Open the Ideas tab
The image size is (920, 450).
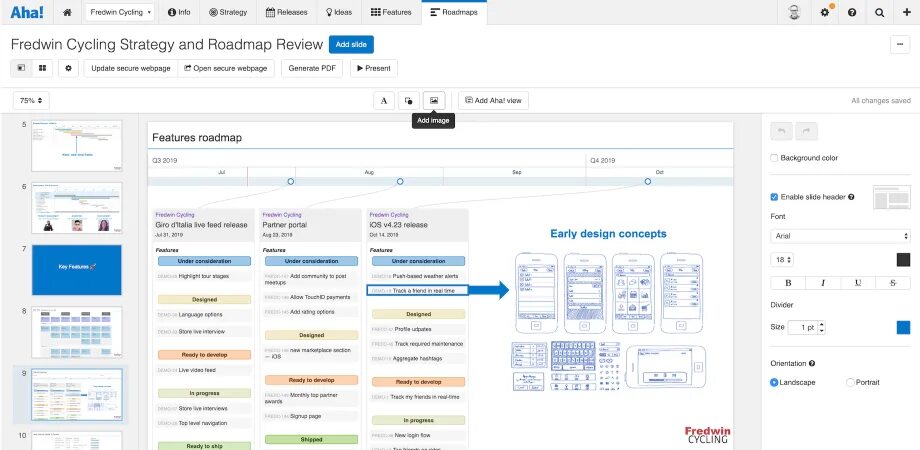pos(339,12)
